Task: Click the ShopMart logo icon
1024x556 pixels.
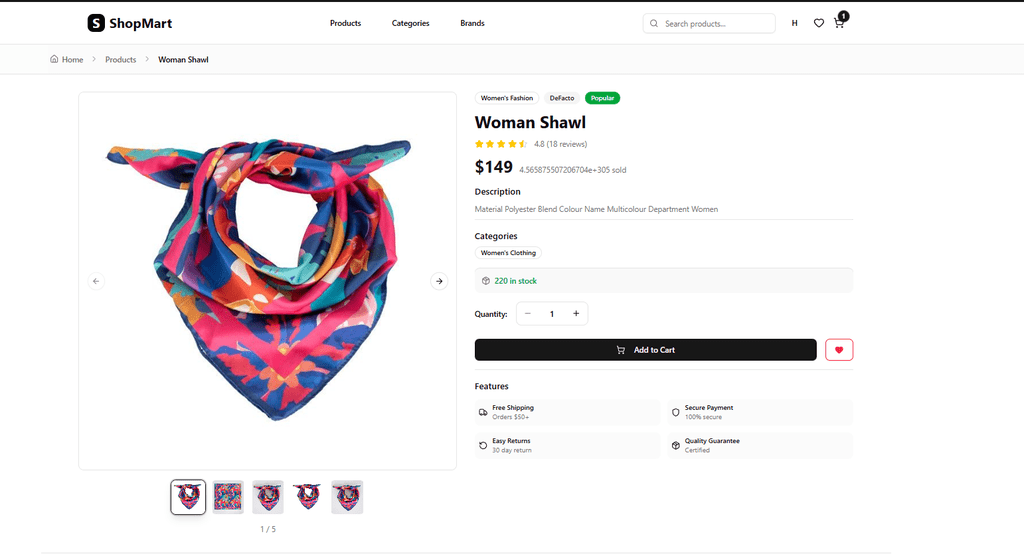Action: tap(96, 23)
